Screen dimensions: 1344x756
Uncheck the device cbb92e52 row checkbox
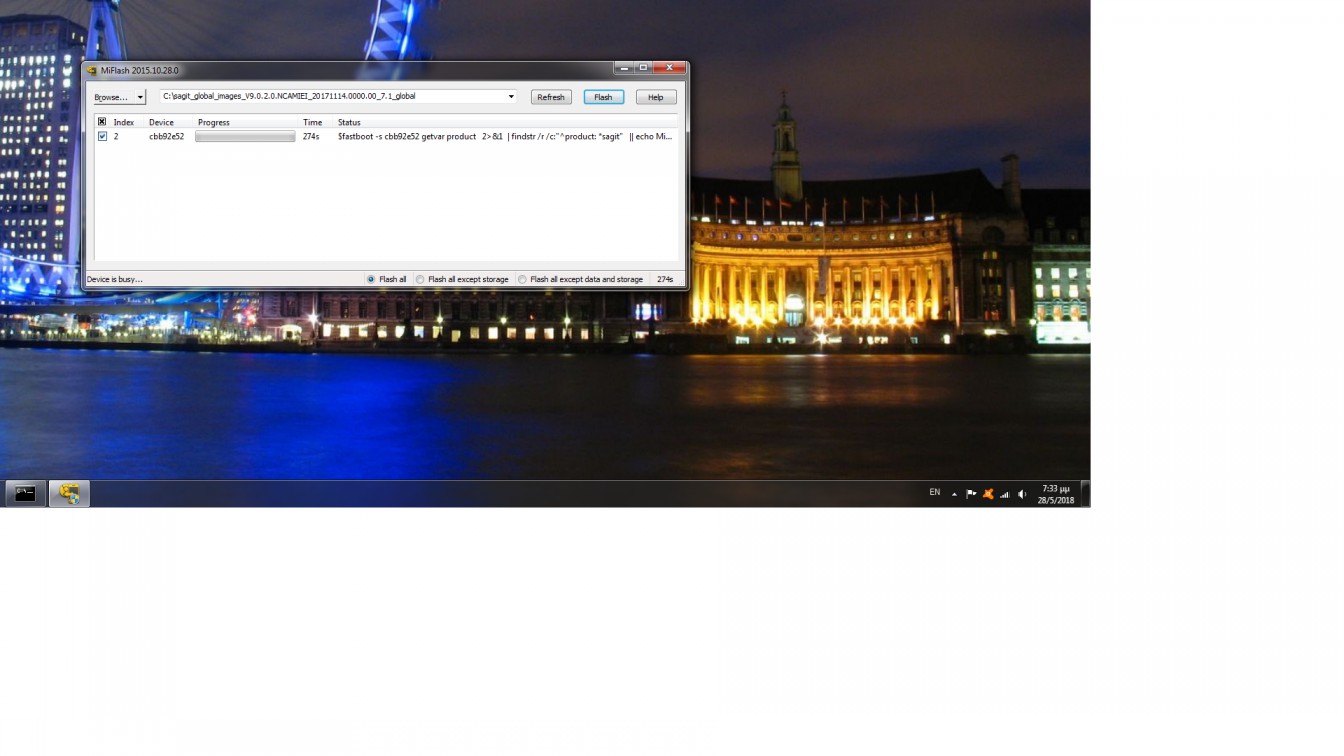pos(102,136)
